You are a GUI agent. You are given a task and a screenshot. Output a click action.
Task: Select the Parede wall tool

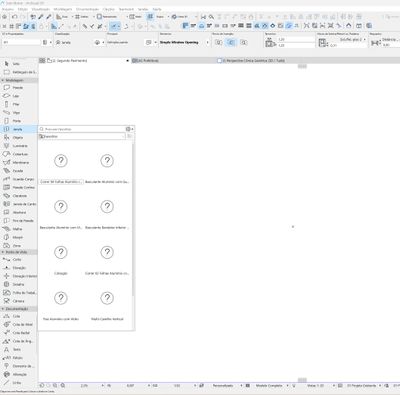[x=18, y=88]
